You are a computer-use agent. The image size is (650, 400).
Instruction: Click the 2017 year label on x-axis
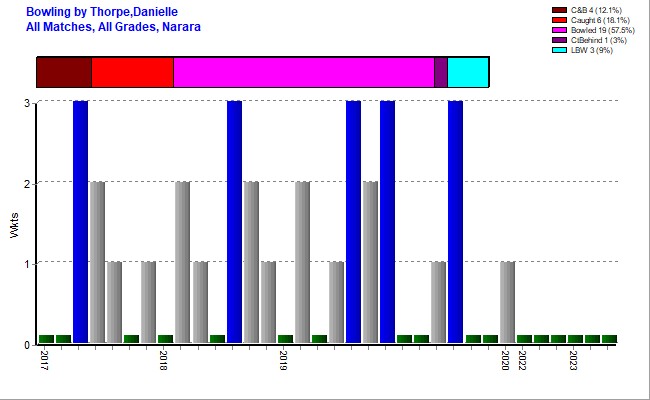pyautogui.click(x=44, y=360)
